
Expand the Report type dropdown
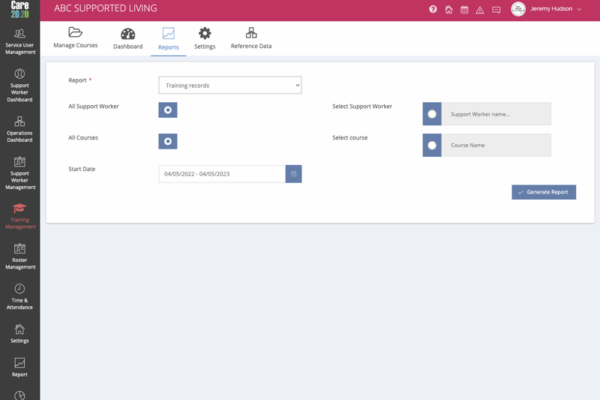230,86
